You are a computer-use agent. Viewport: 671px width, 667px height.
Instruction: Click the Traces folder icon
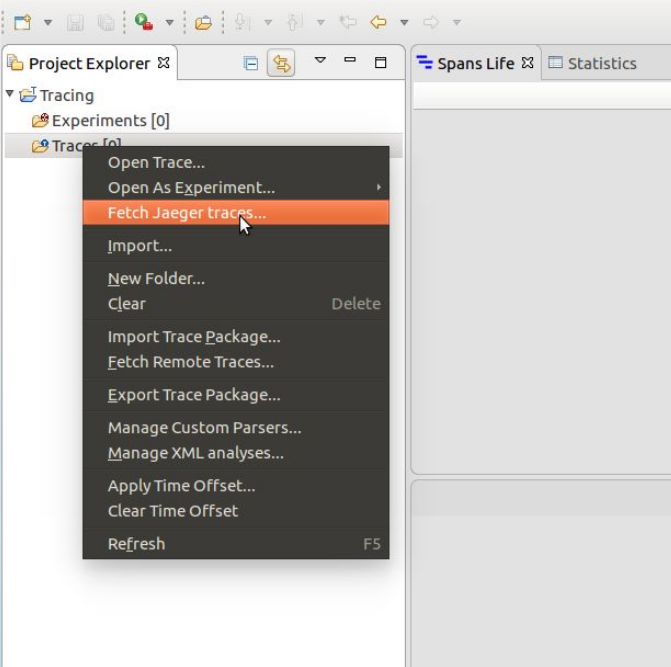[40, 145]
